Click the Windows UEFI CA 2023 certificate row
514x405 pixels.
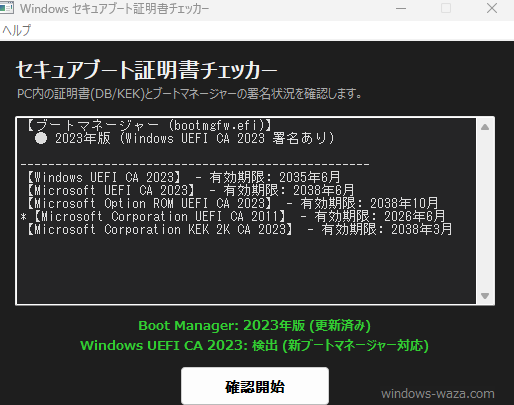coord(184,177)
